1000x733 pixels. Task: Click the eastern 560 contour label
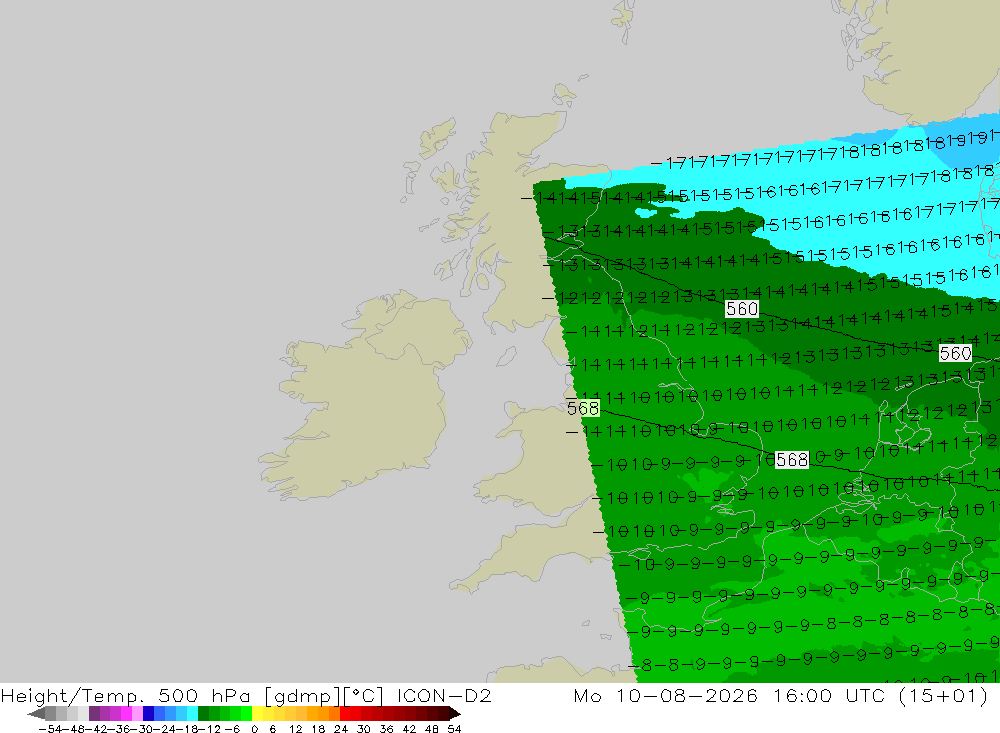pos(955,353)
